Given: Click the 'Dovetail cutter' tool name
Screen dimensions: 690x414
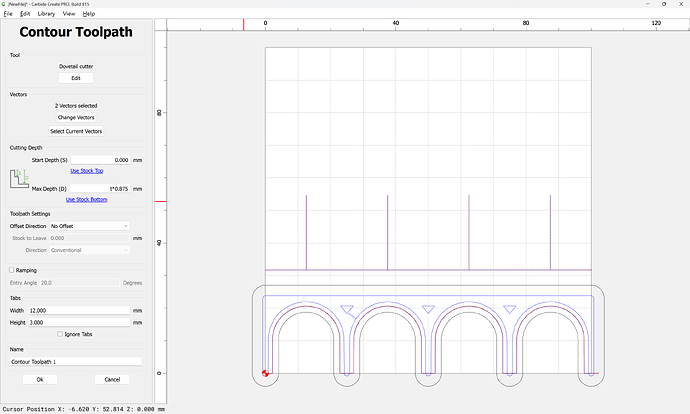Looking at the screenshot, I should coord(76,66).
